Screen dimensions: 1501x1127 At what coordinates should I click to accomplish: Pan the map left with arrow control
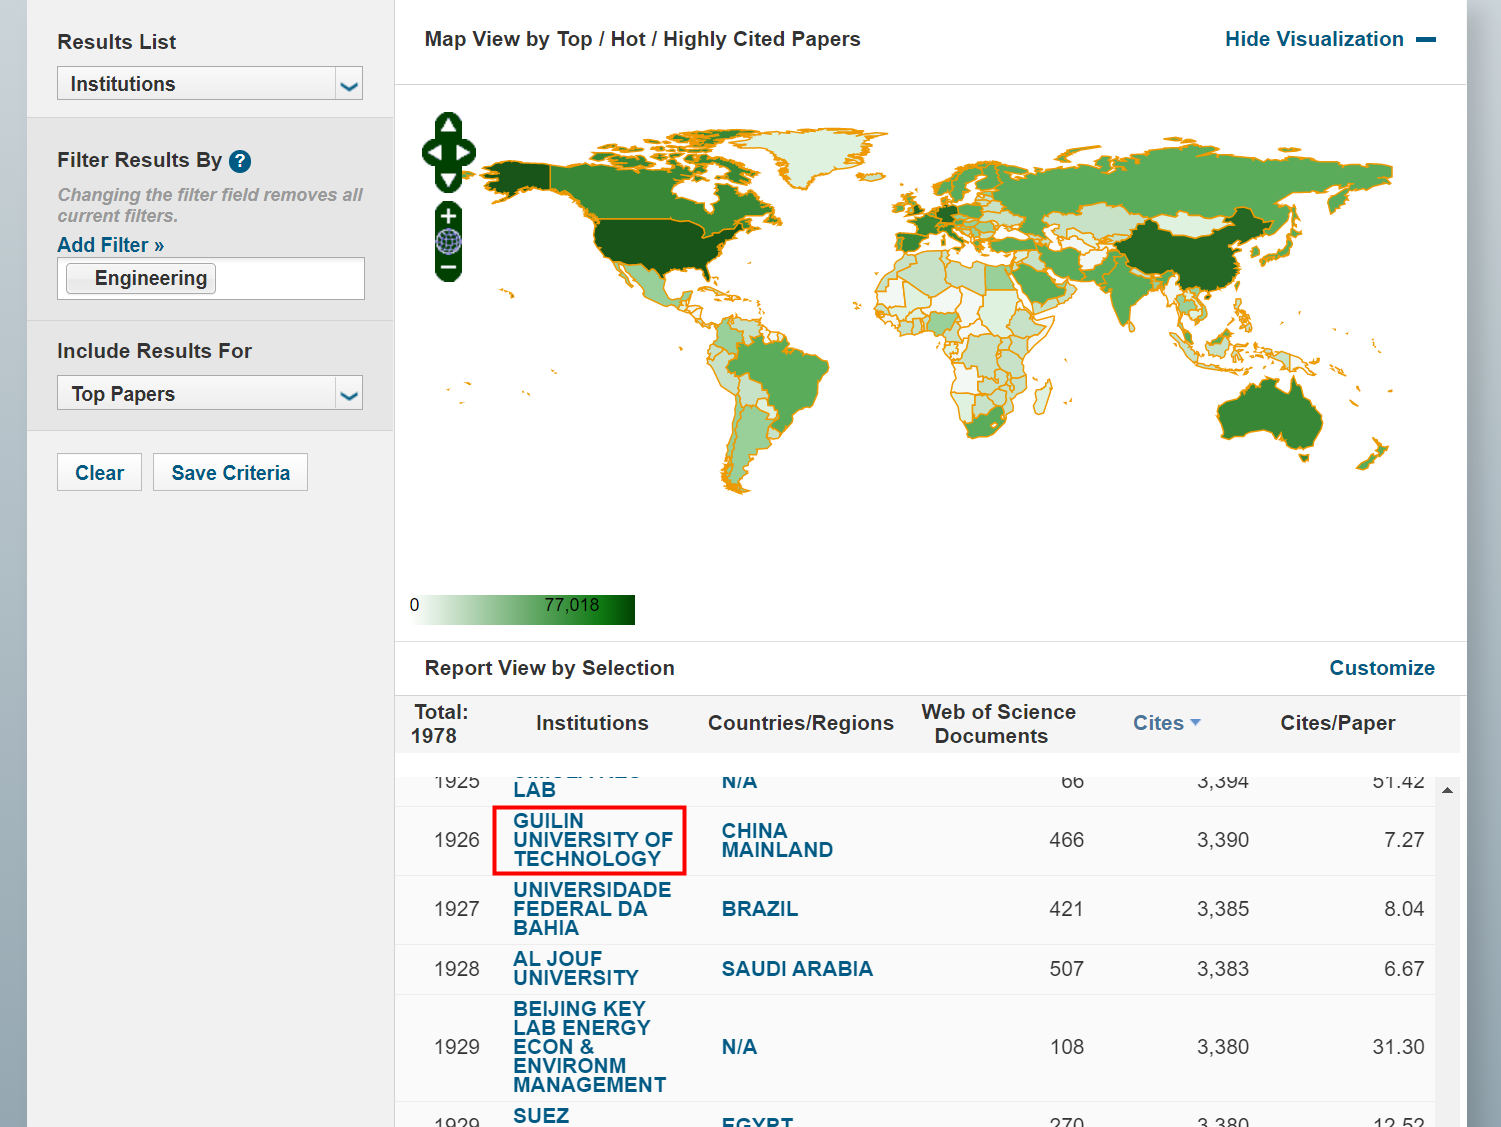tap(432, 153)
